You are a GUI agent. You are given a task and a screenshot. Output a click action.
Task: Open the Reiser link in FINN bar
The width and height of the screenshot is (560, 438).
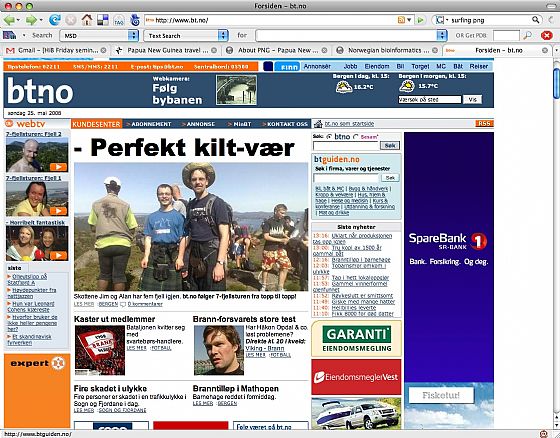[x=479, y=66]
